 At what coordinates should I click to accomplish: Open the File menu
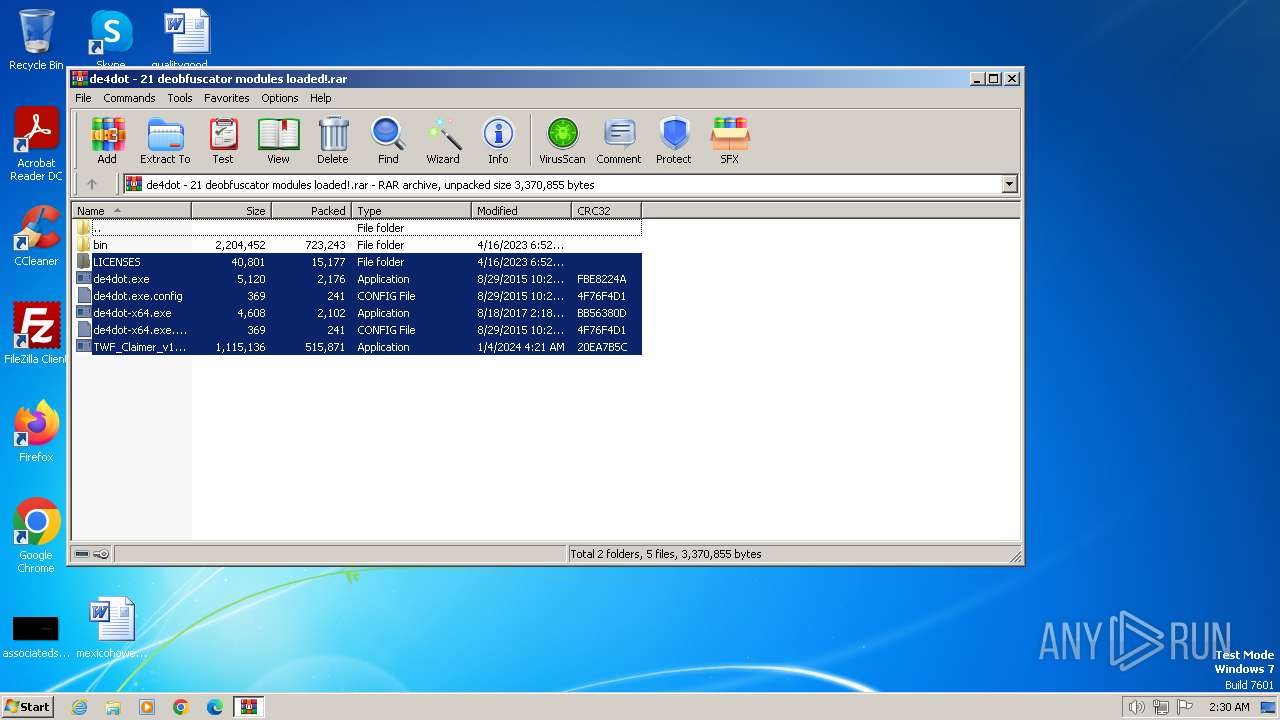(x=83, y=98)
